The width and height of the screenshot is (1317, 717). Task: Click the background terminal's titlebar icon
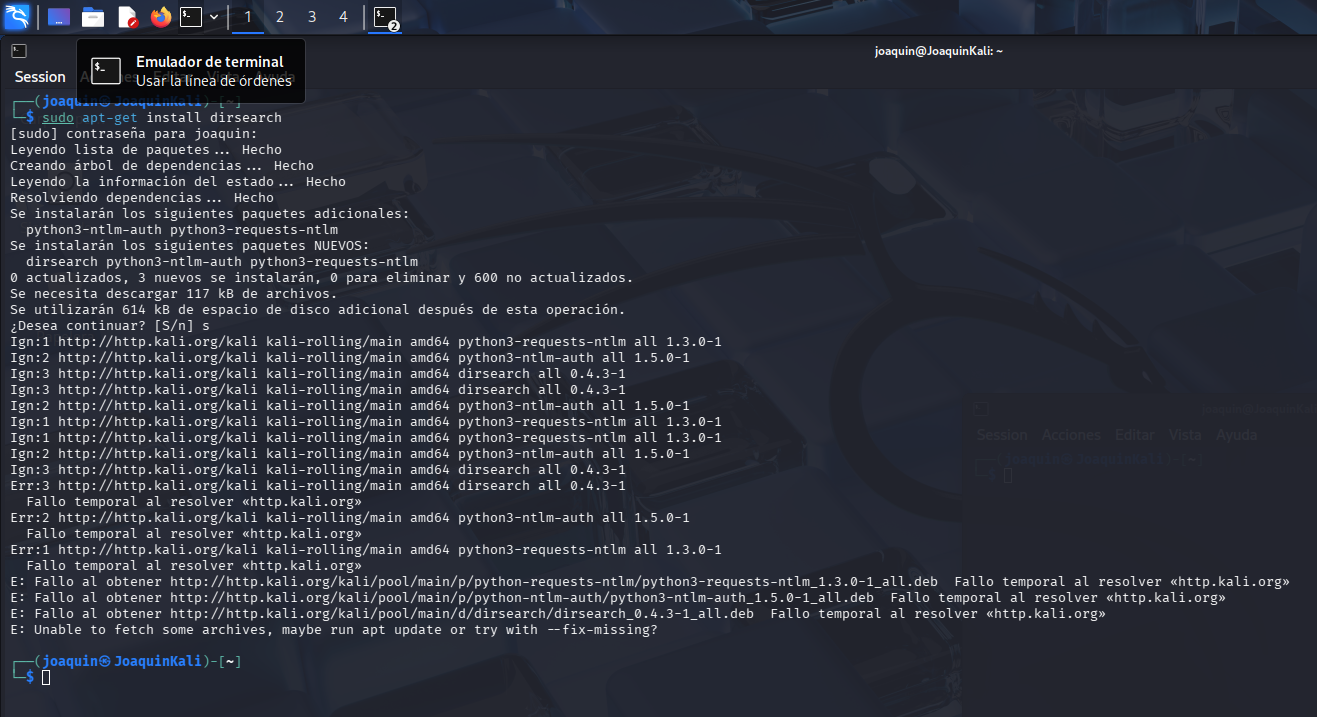point(981,408)
